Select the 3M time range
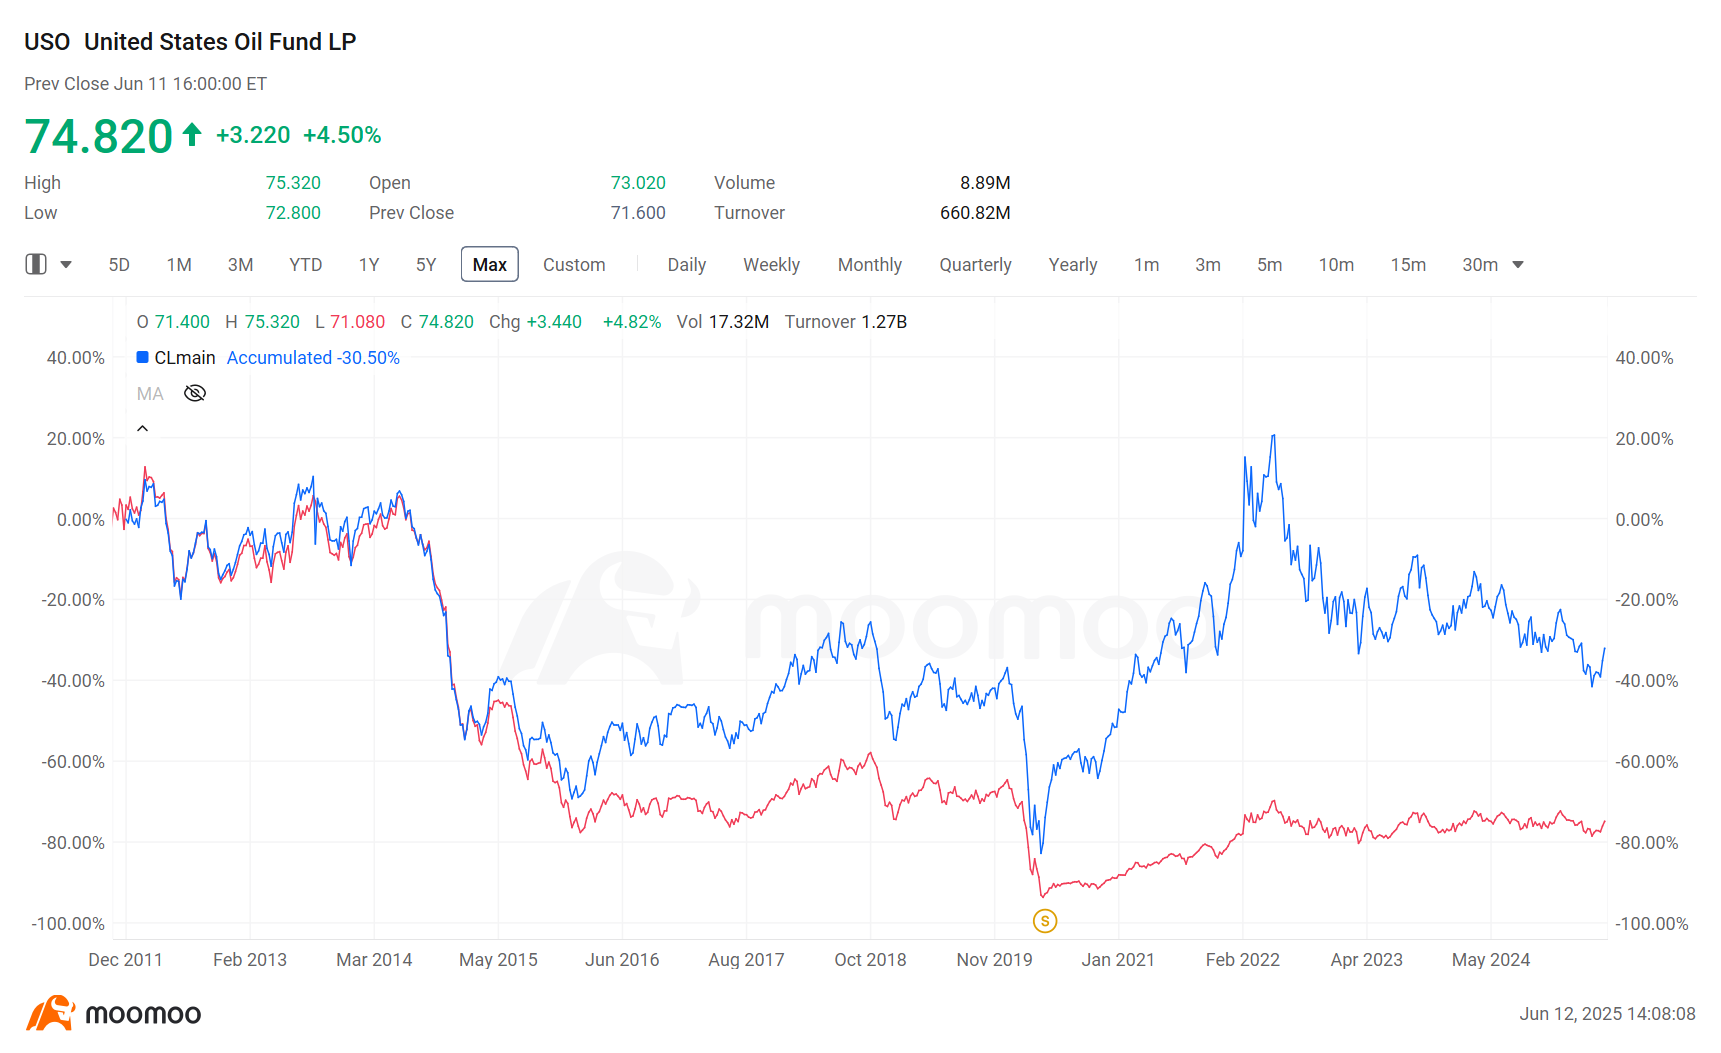 pyautogui.click(x=240, y=265)
